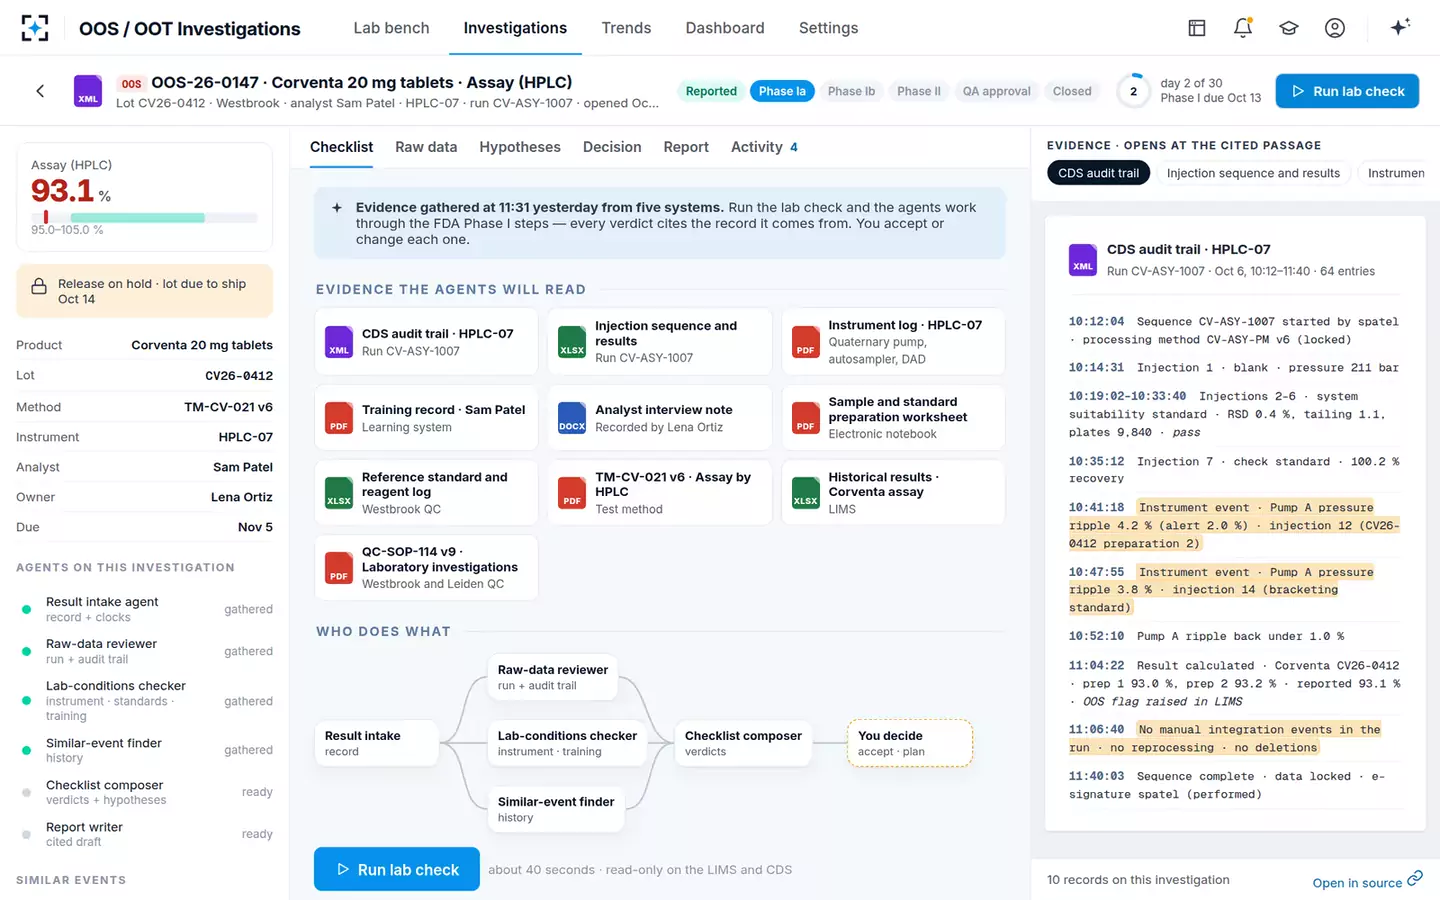This screenshot has height=900, width=1440.
Task: Open the Trends tab
Action: coord(626,28)
